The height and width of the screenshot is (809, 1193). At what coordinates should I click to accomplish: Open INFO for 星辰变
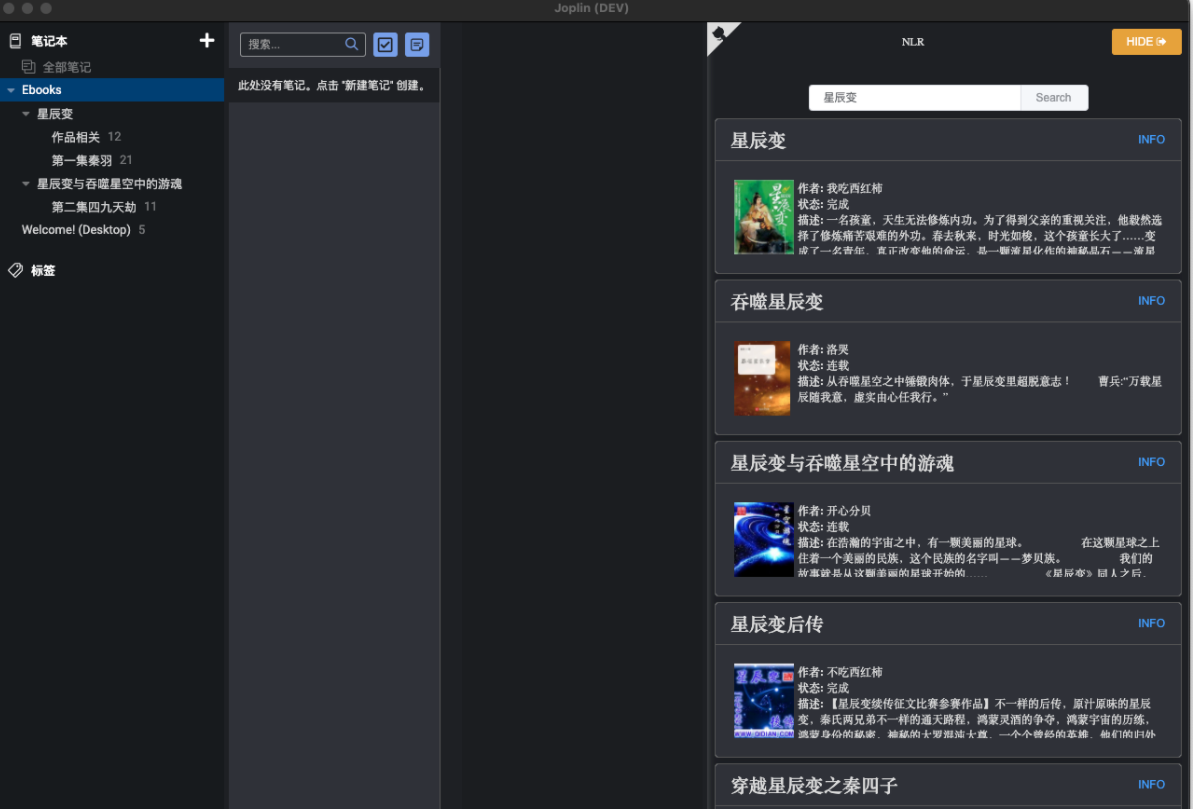[x=1151, y=139]
